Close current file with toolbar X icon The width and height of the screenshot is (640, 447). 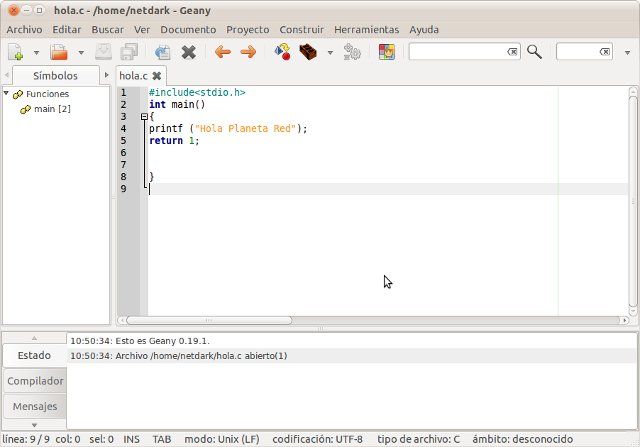[188, 52]
